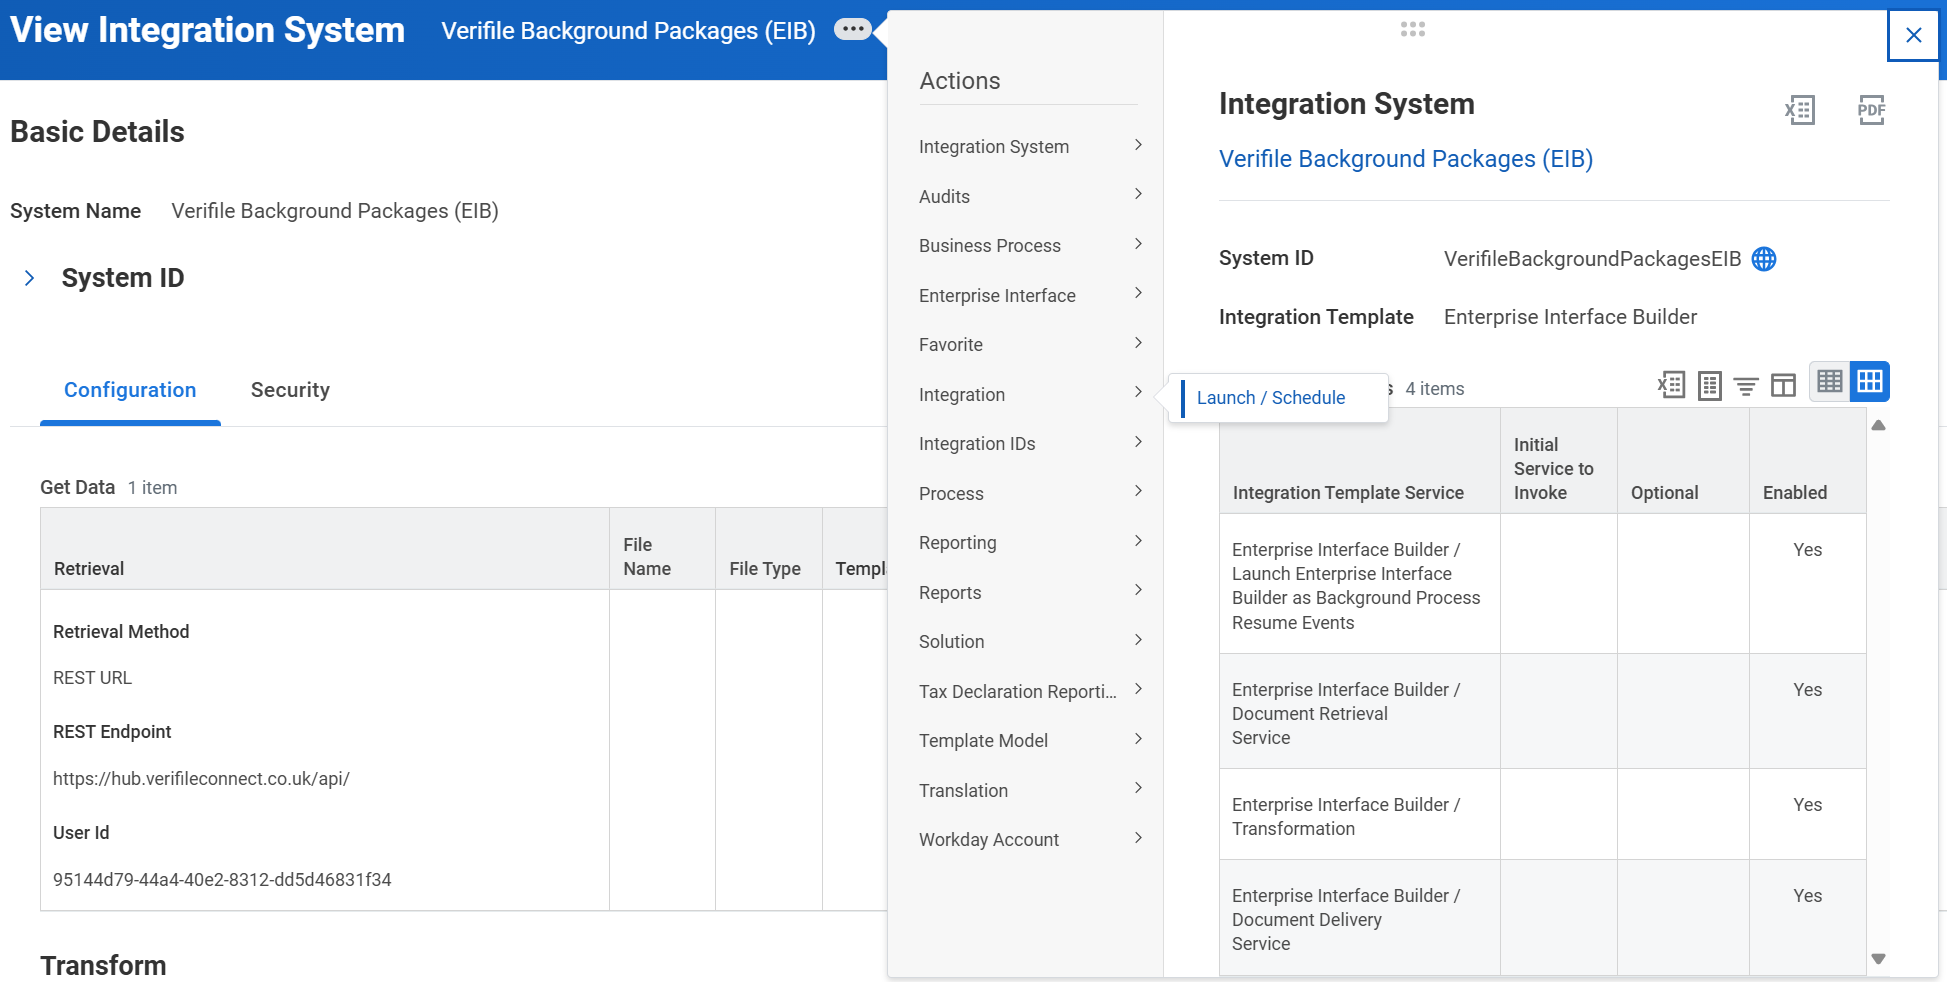Click Launch Enterprise Interface Builder Resume Events row

(x=1542, y=585)
